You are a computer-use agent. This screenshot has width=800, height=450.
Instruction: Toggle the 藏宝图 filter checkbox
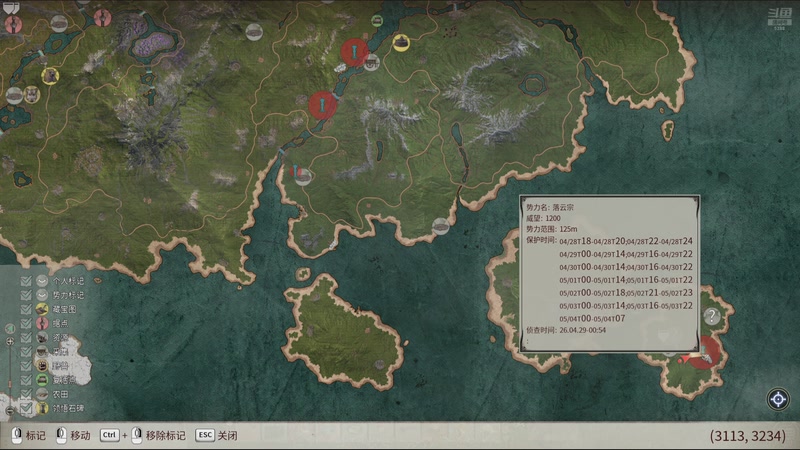(26, 309)
